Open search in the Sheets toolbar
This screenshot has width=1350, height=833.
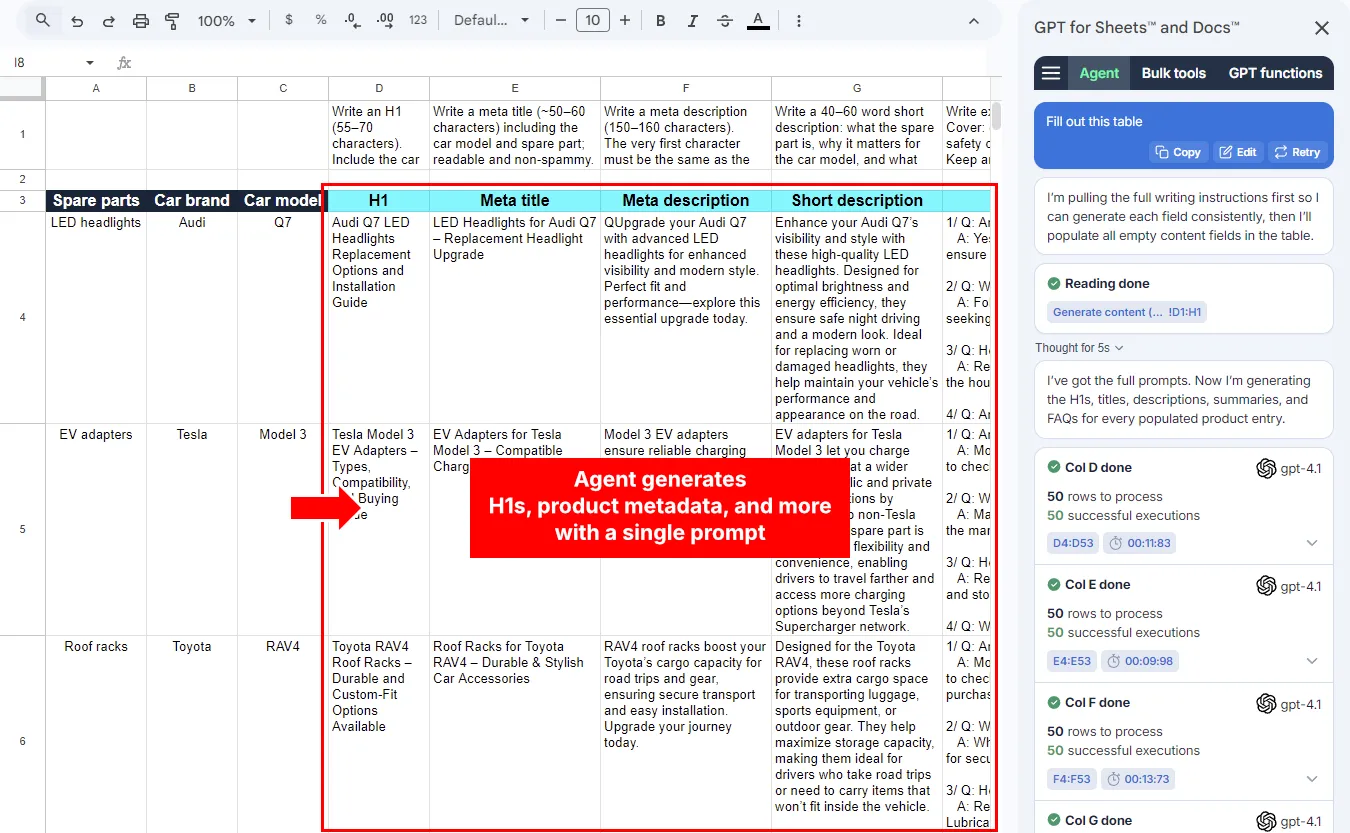(x=42, y=19)
